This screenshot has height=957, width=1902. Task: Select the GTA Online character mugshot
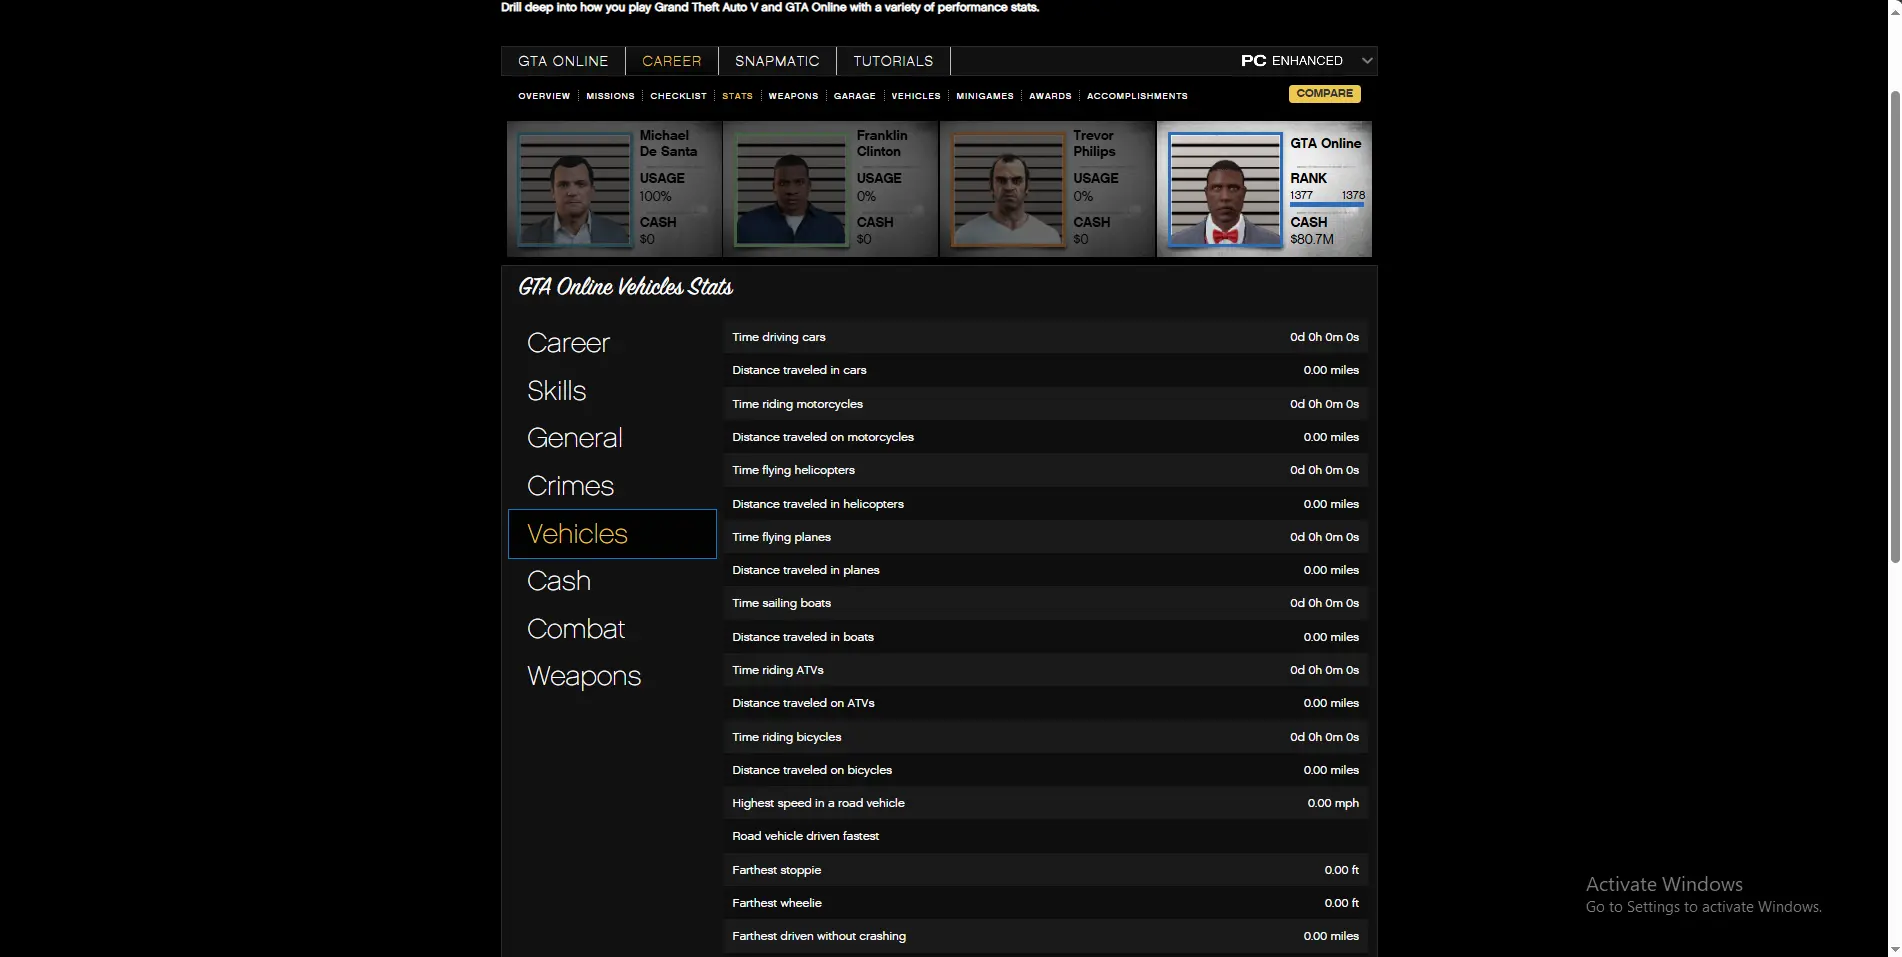coord(1224,190)
